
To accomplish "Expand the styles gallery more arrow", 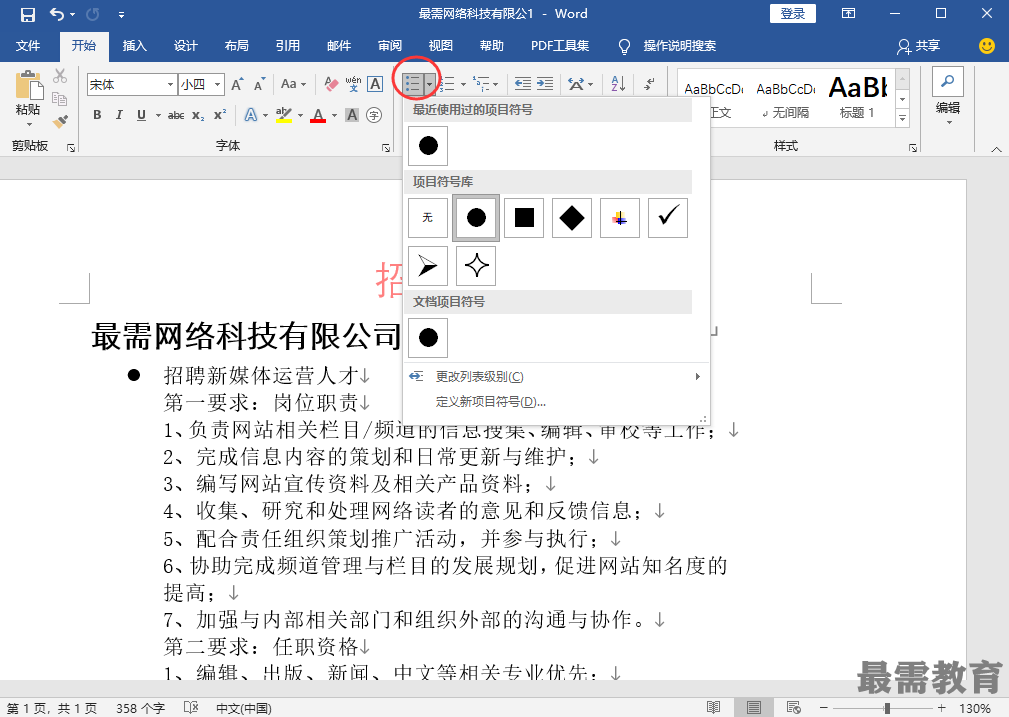I will [x=903, y=118].
